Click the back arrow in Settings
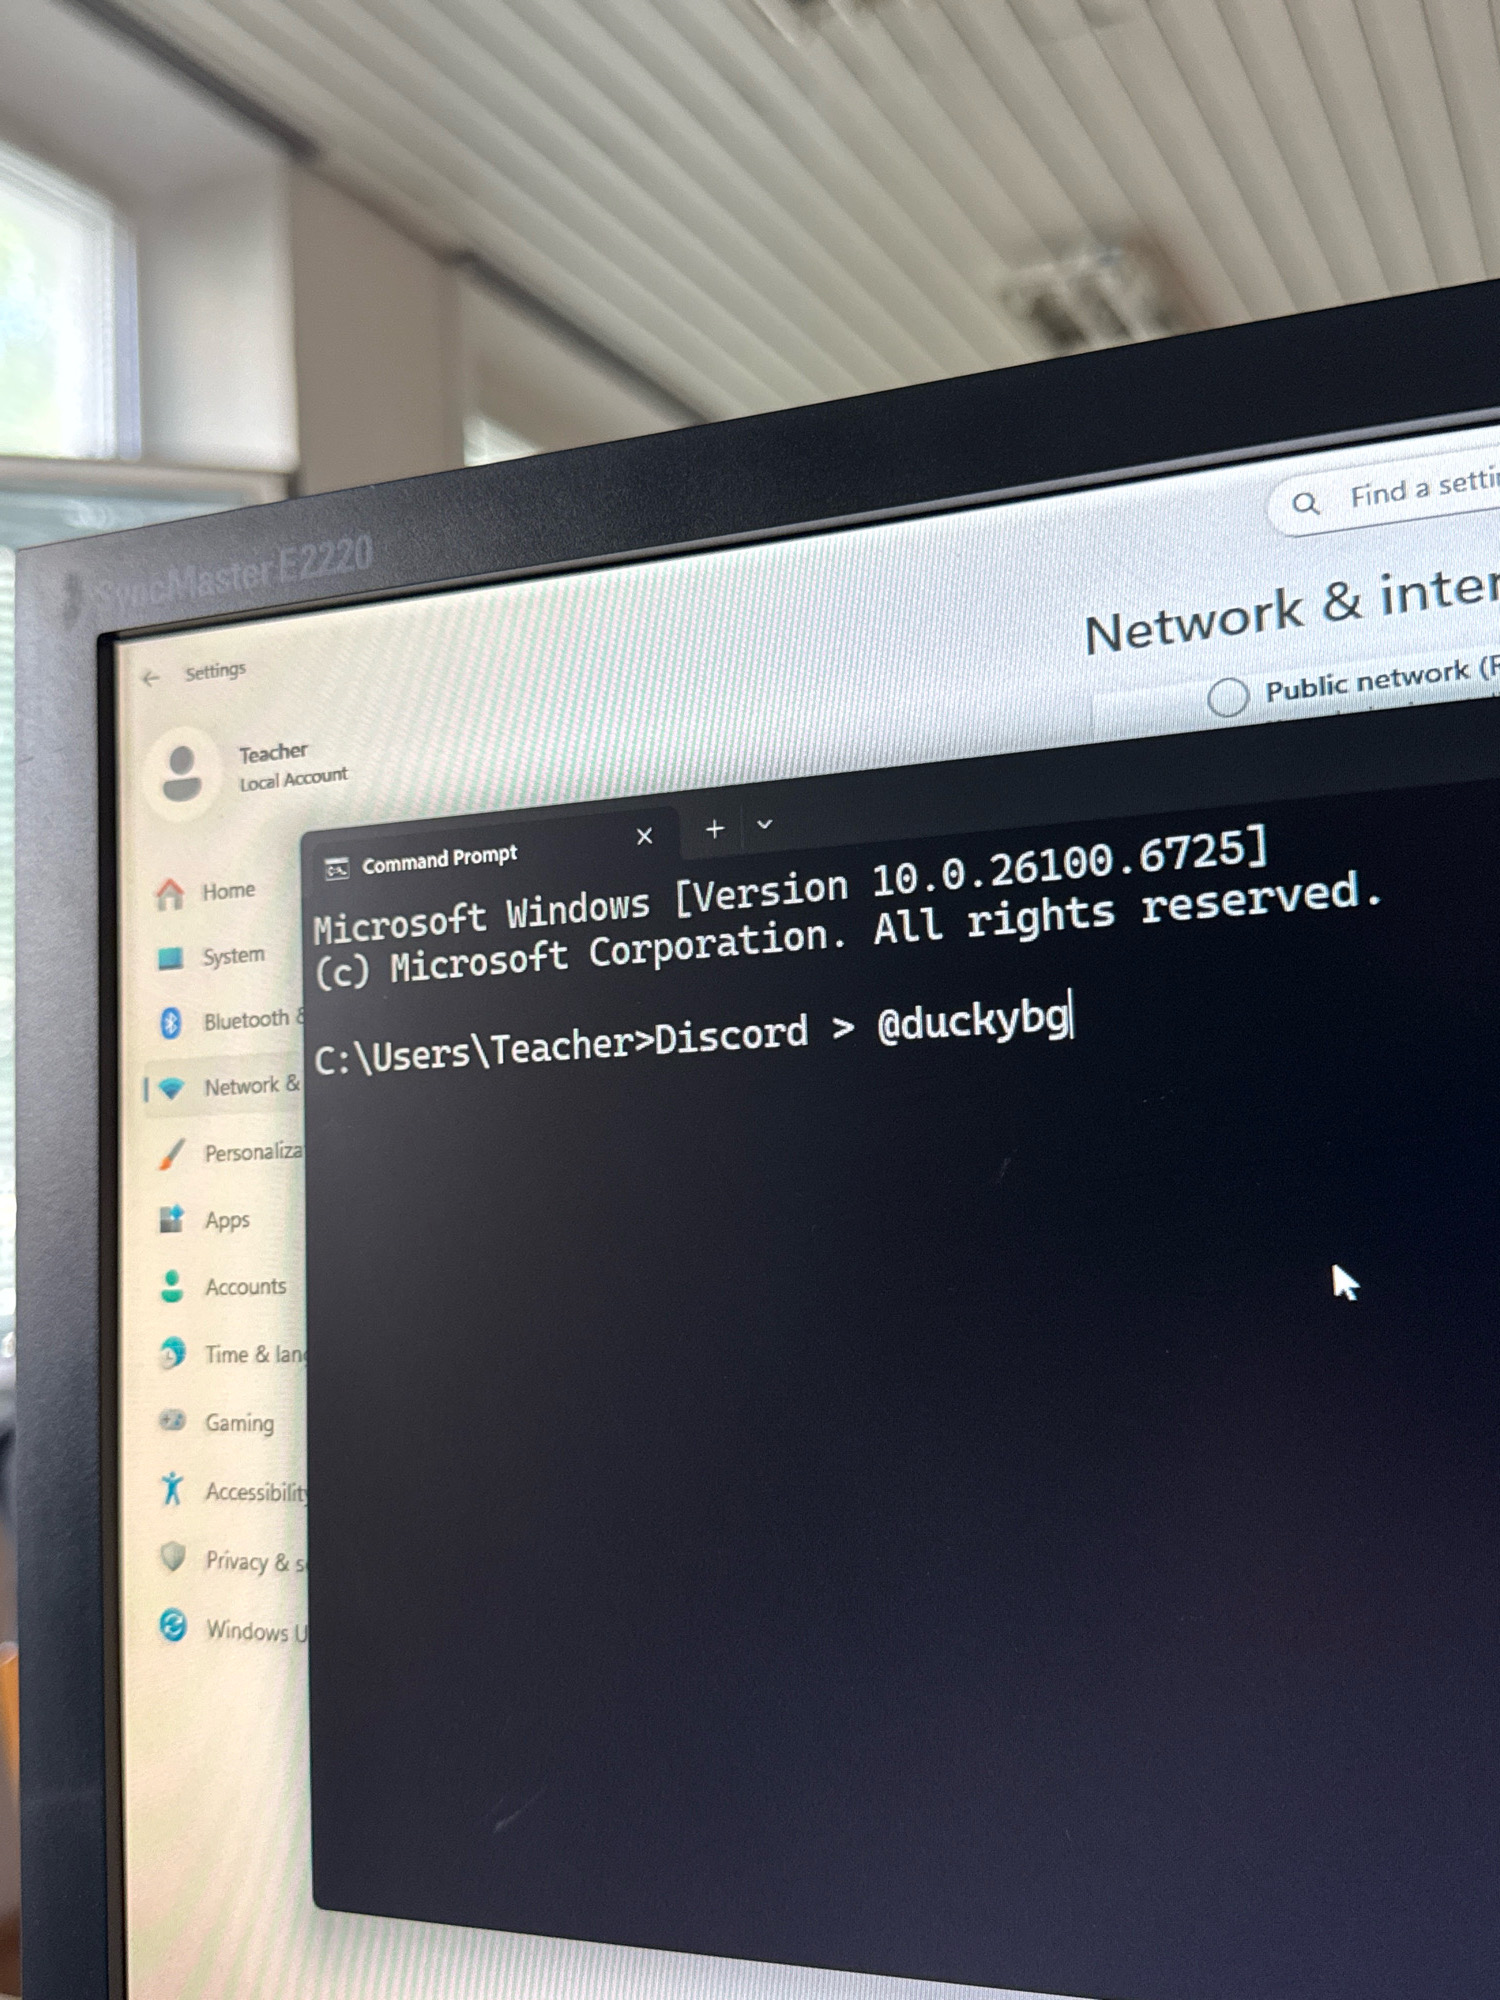Screen dimensions: 1500x2000 150,678
